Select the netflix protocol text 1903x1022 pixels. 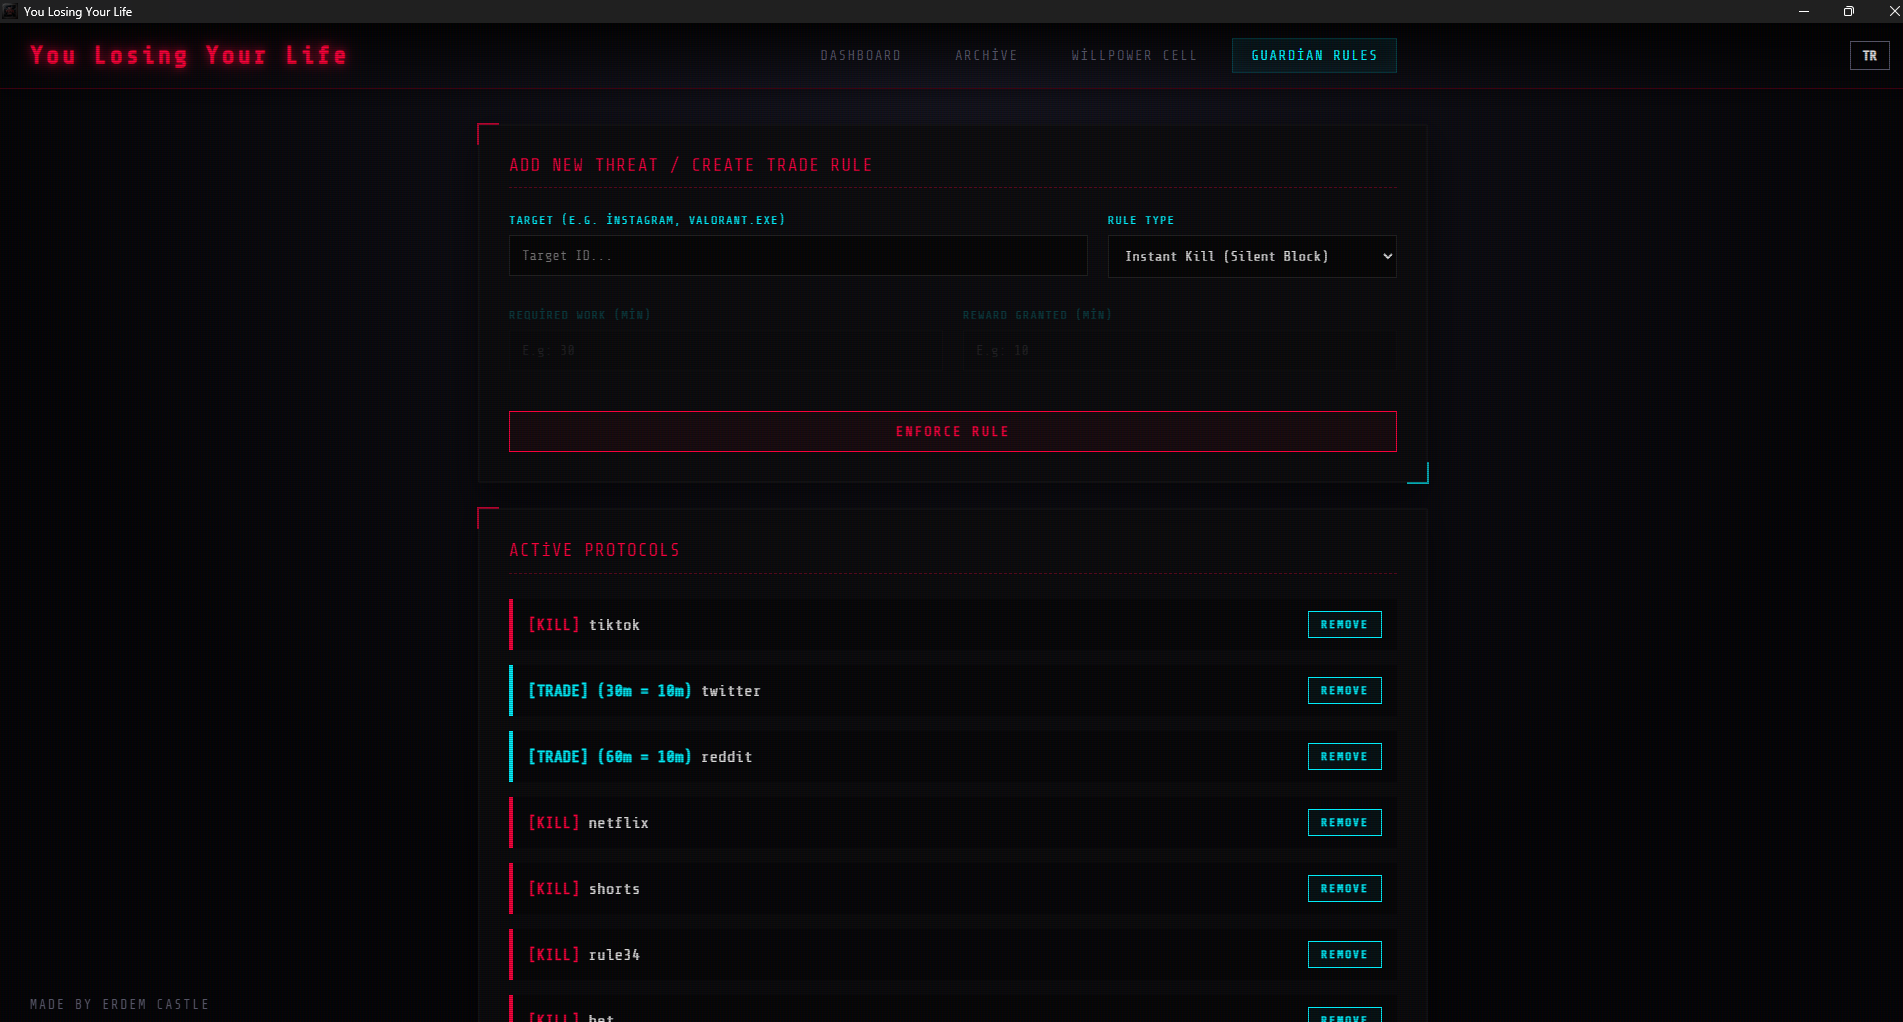tap(618, 823)
